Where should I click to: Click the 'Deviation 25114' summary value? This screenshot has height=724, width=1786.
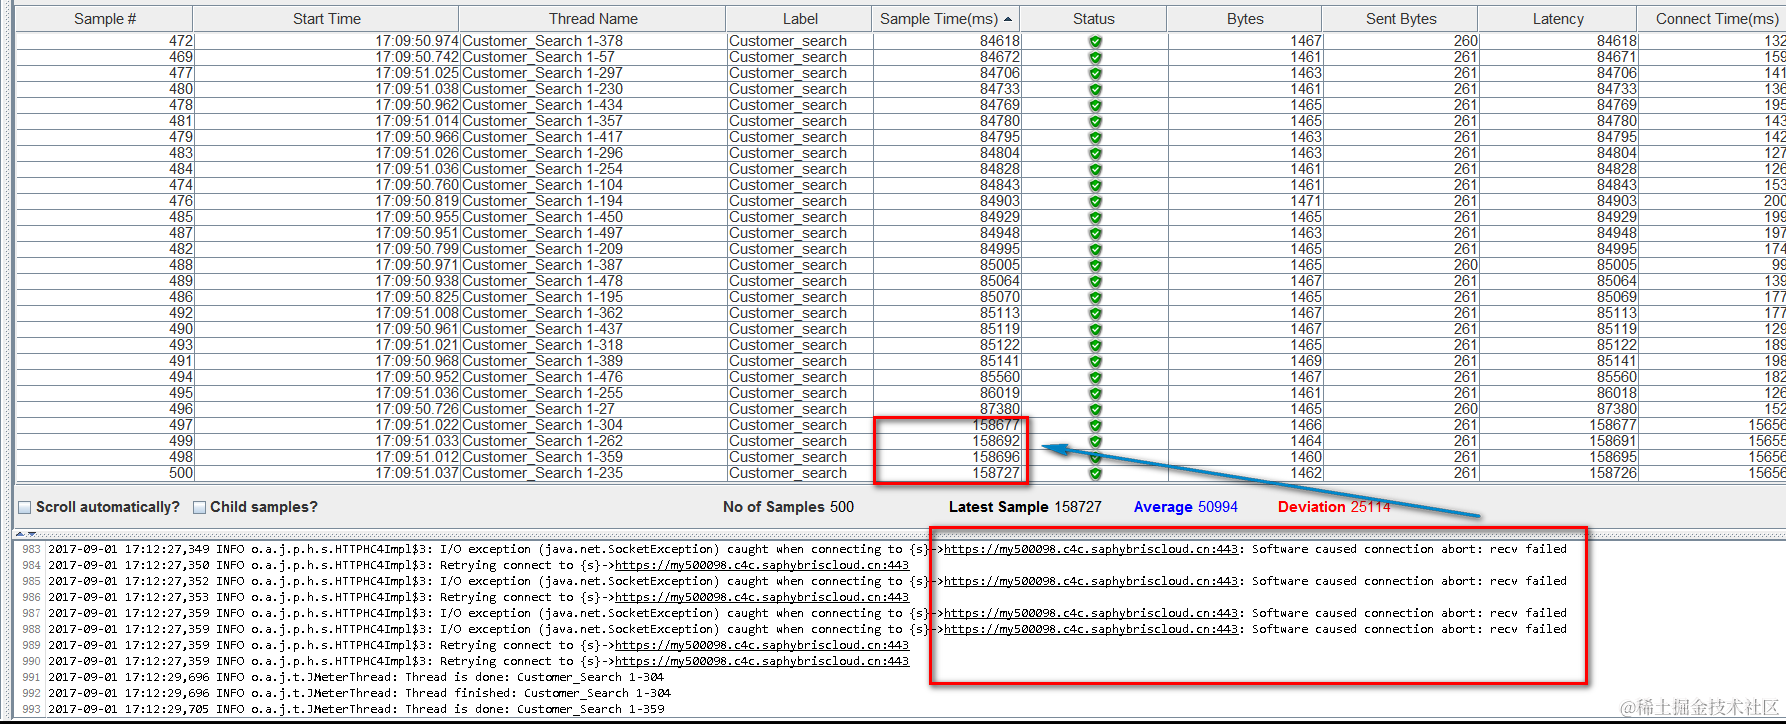pyautogui.click(x=1334, y=507)
